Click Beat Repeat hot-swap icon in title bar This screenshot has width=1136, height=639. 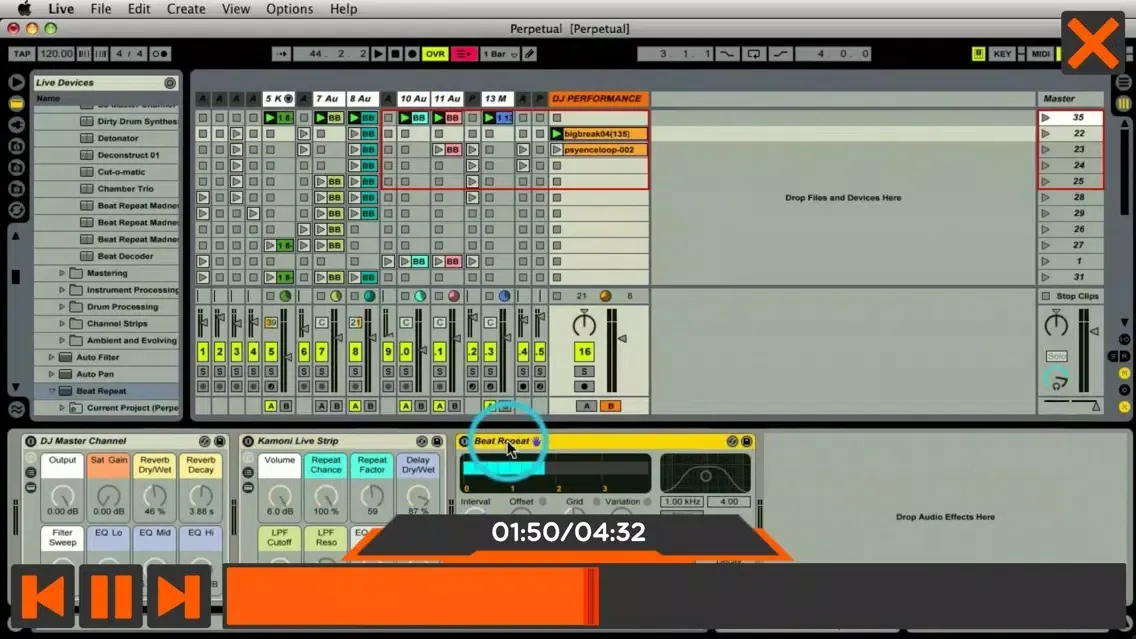(x=732, y=441)
